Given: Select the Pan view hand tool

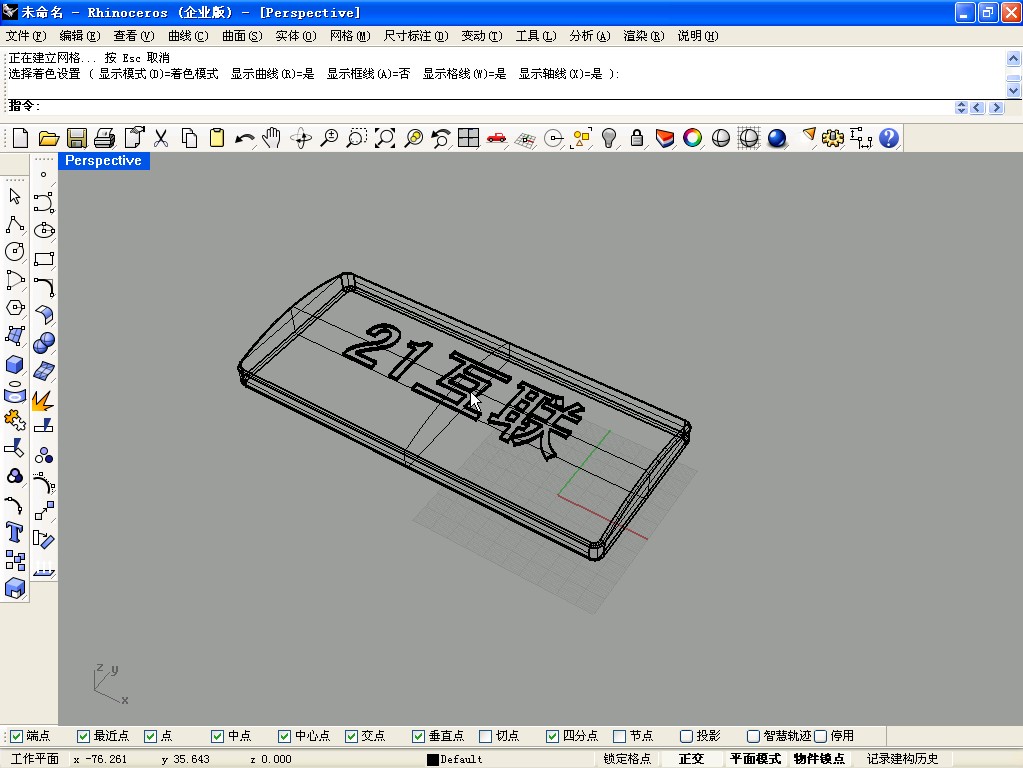Looking at the screenshot, I should pos(272,138).
